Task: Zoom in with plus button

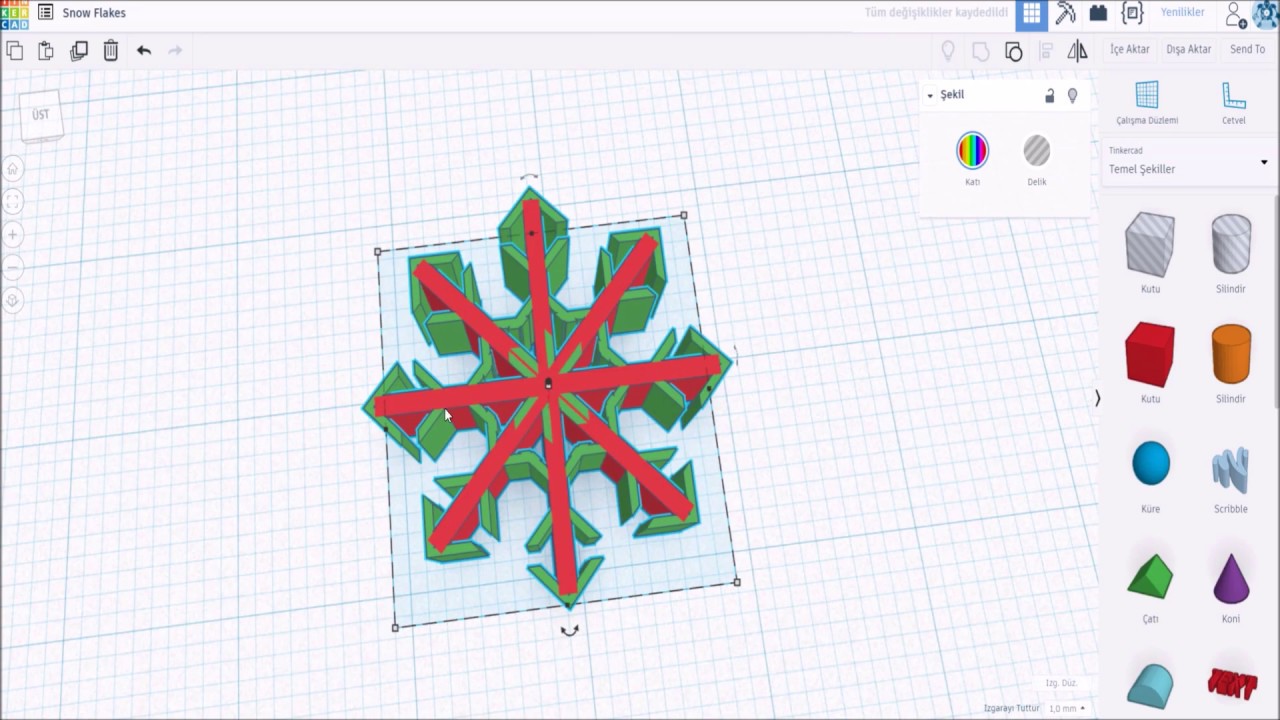Action: click(13, 235)
